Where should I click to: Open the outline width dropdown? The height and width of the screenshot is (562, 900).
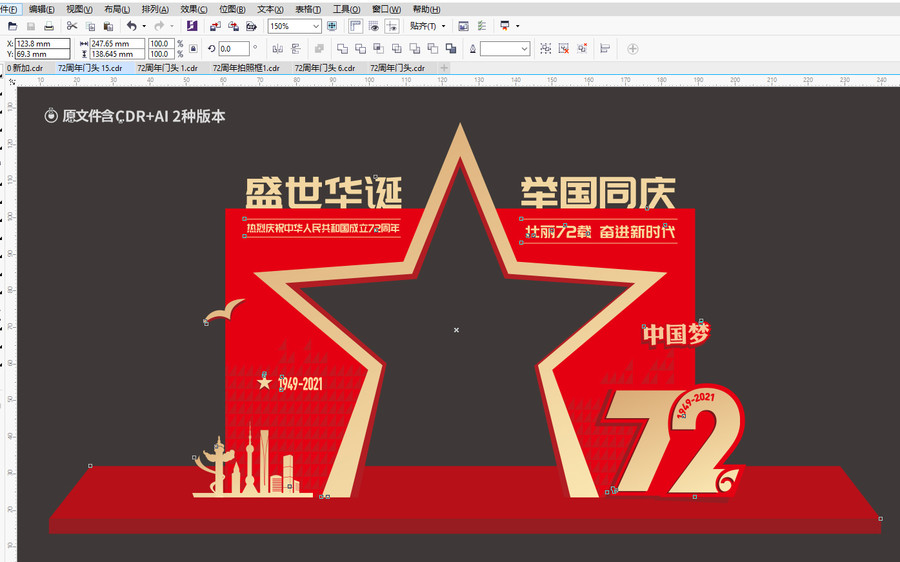coord(524,49)
